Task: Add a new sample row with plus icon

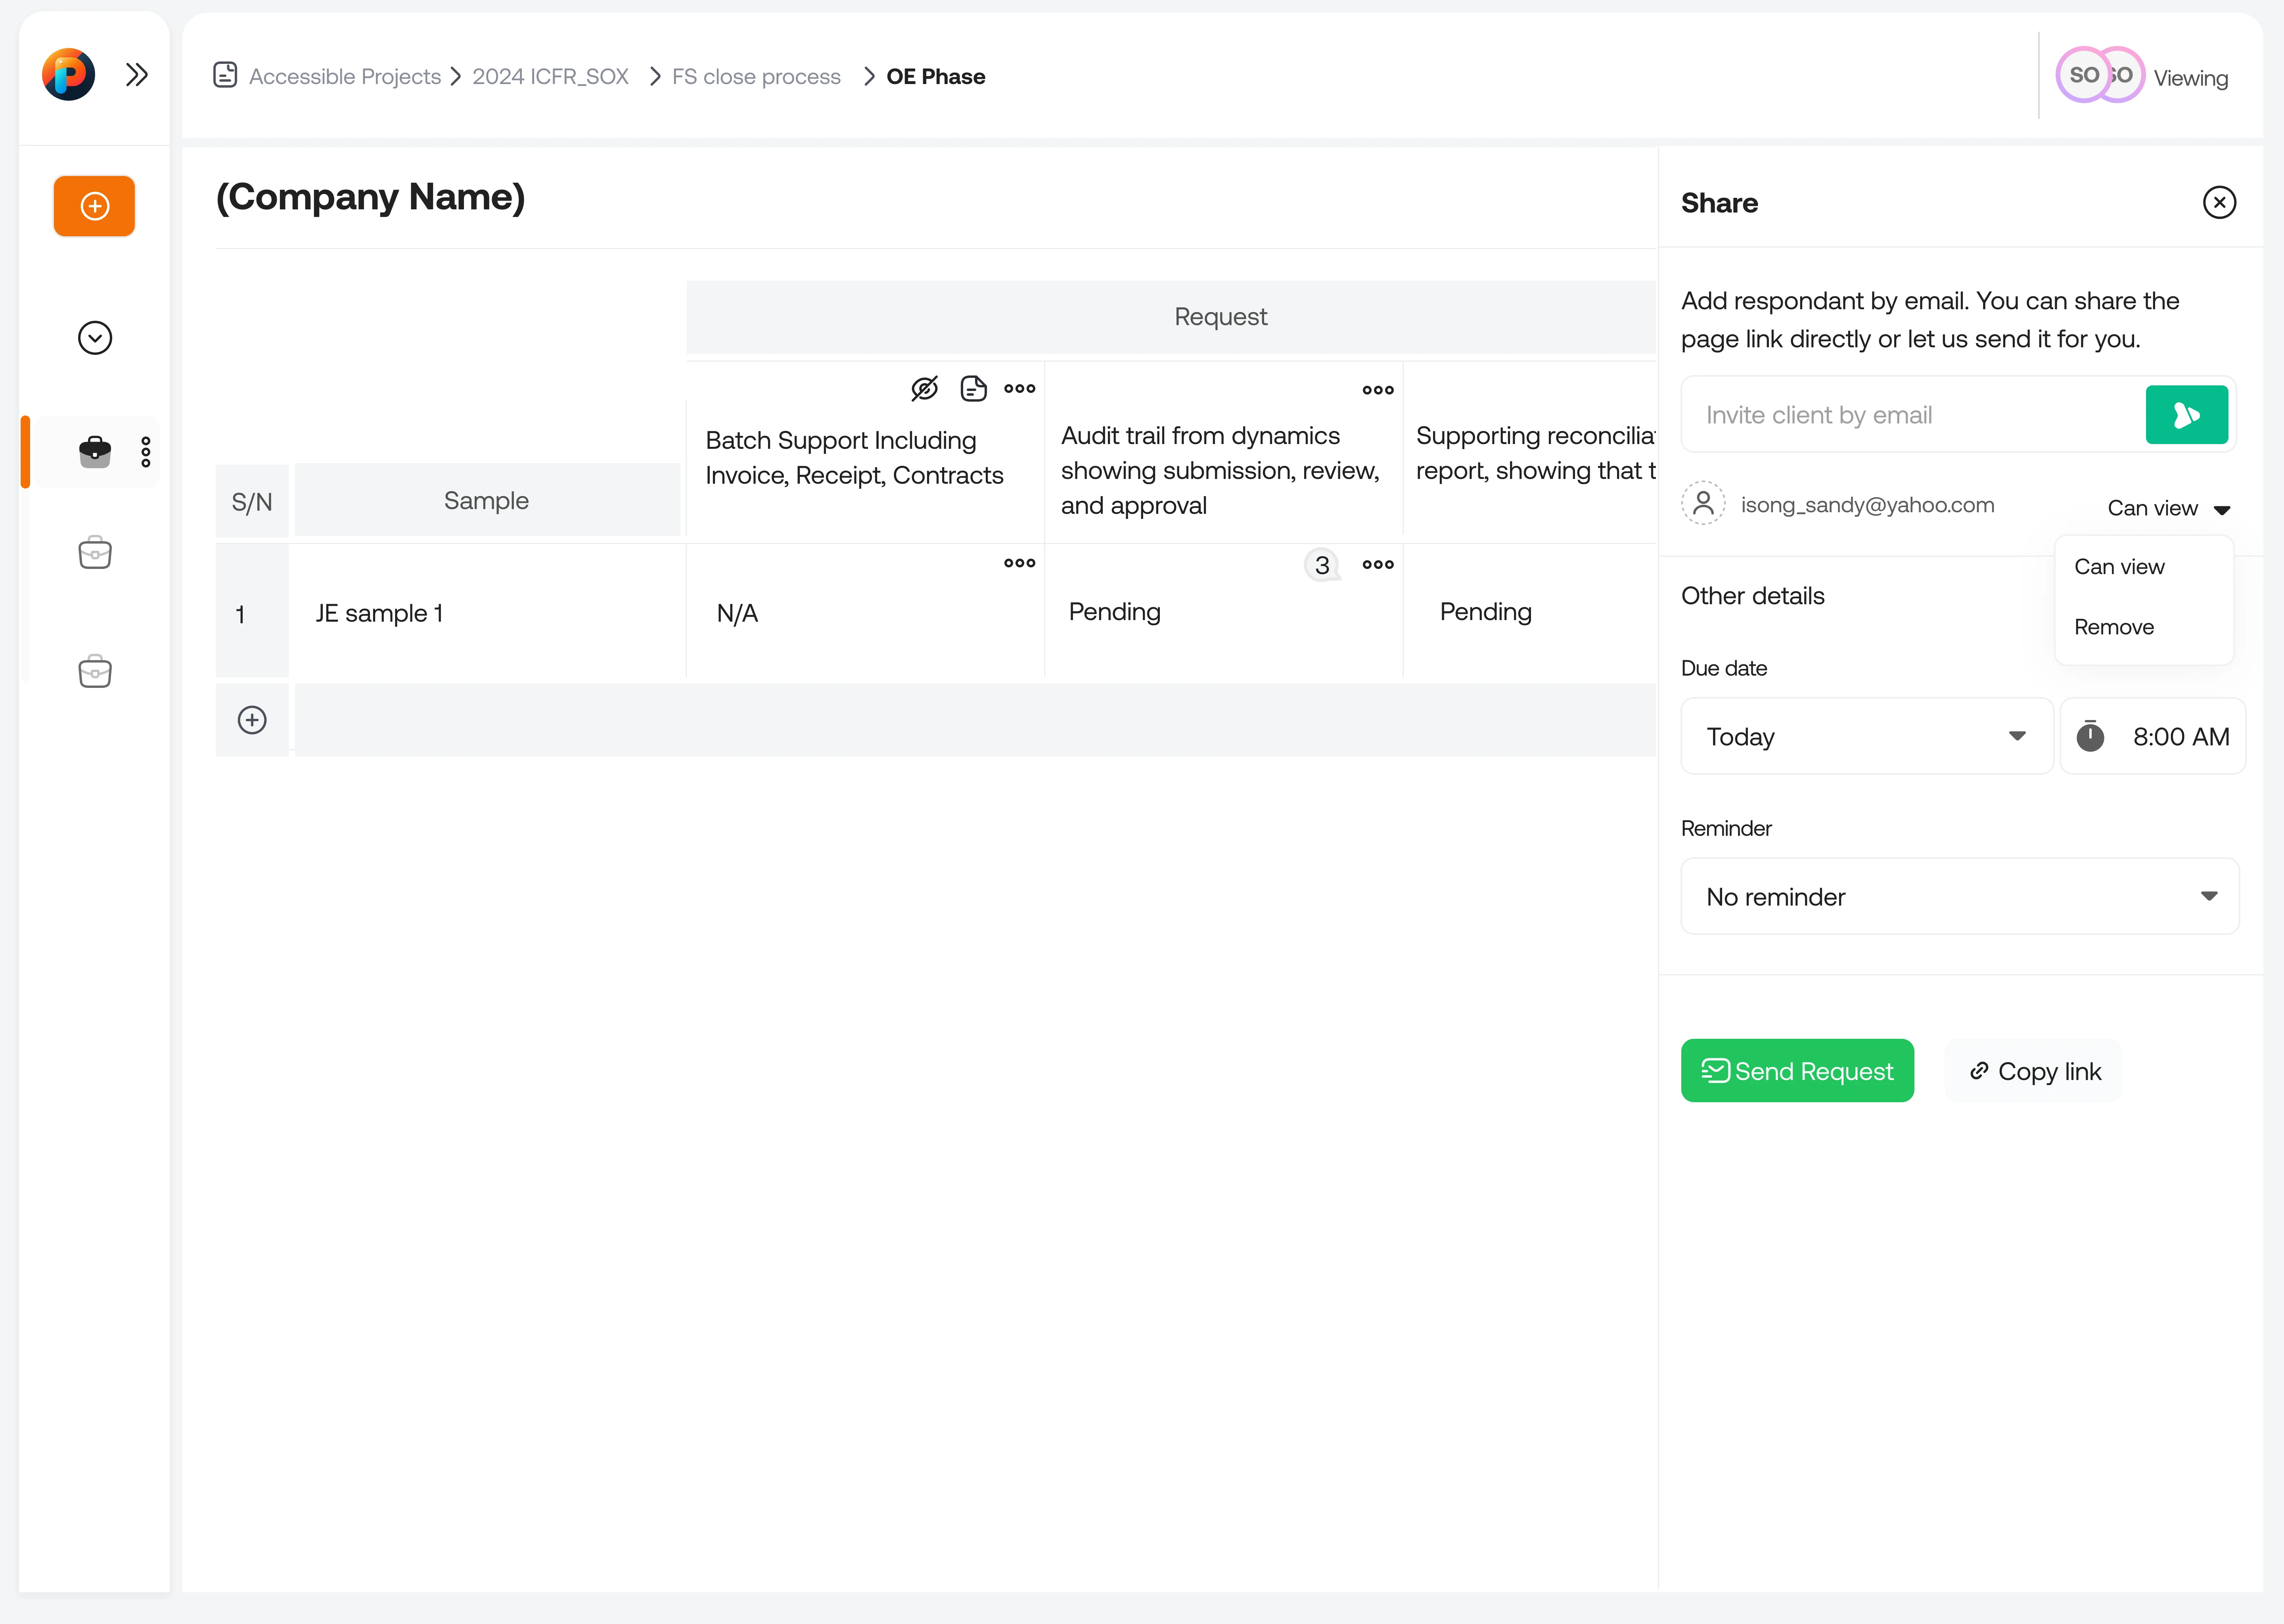Action: (x=252, y=720)
